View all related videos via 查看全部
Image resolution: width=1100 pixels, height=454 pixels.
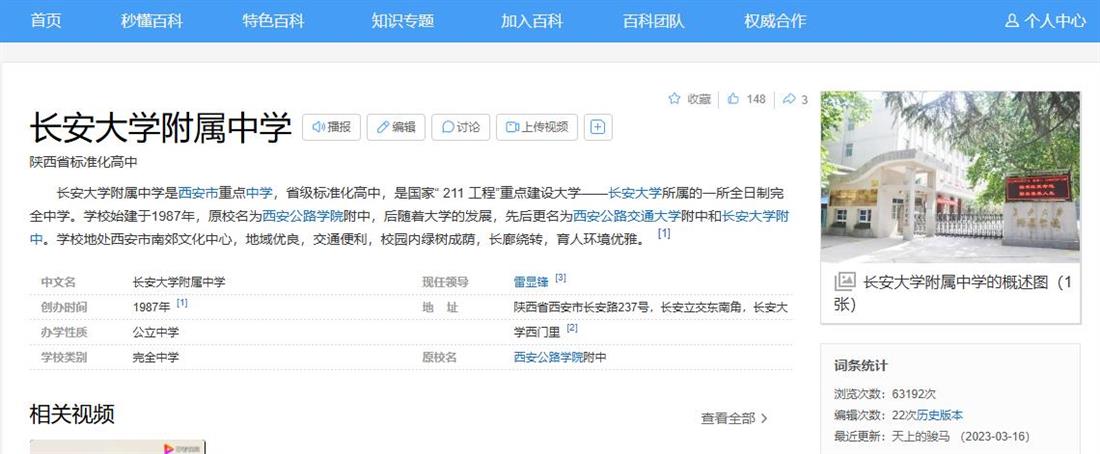735,418
